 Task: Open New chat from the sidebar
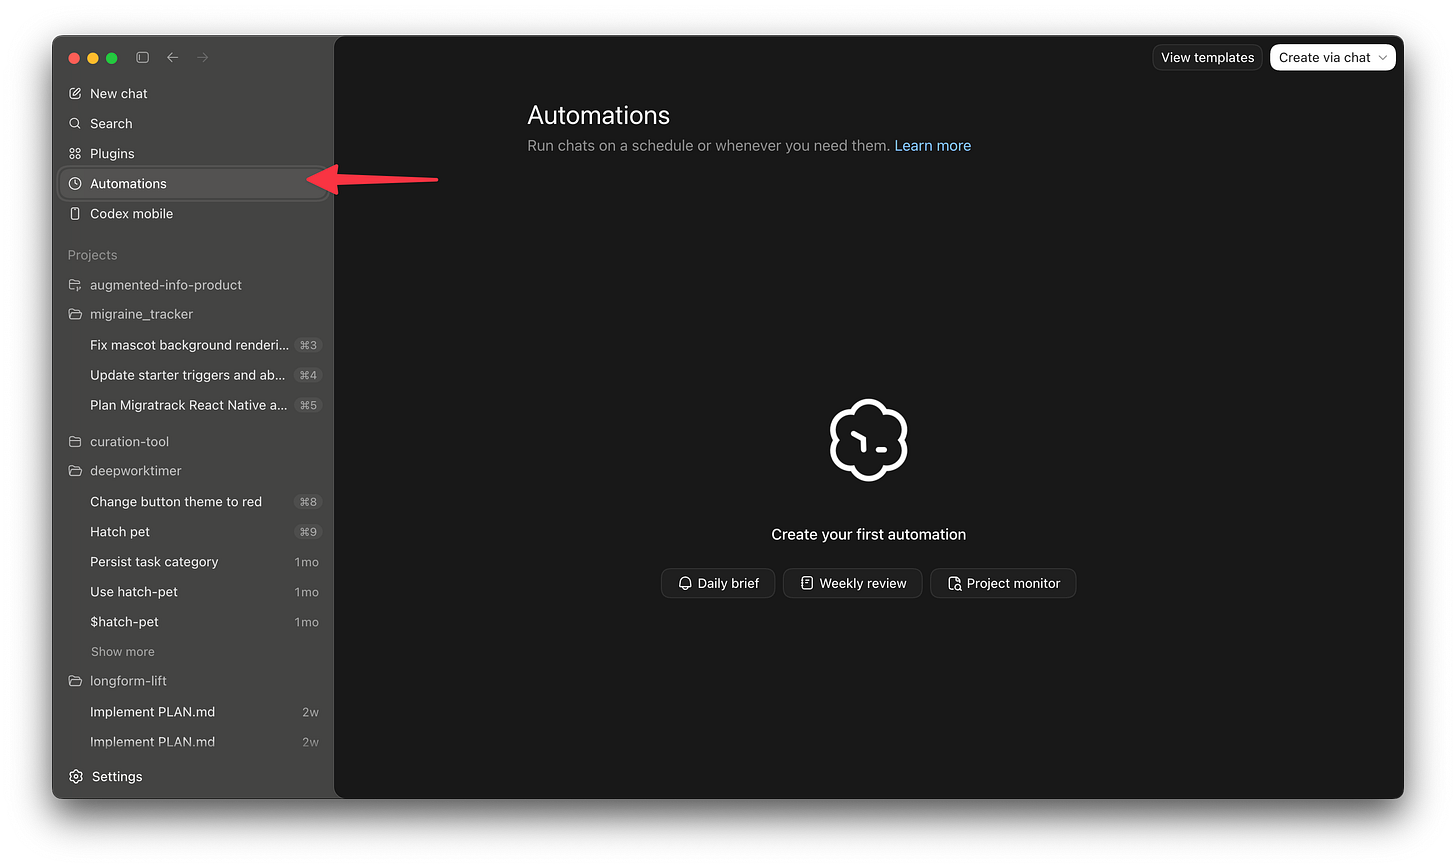point(194,94)
